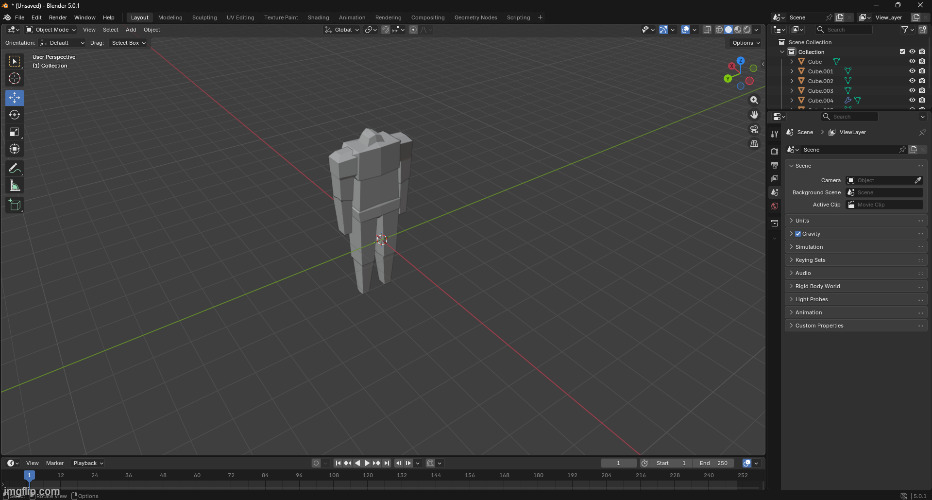The height and width of the screenshot is (500, 932).
Task: Enable the Gravity checkbox
Action: click(798, 234)
